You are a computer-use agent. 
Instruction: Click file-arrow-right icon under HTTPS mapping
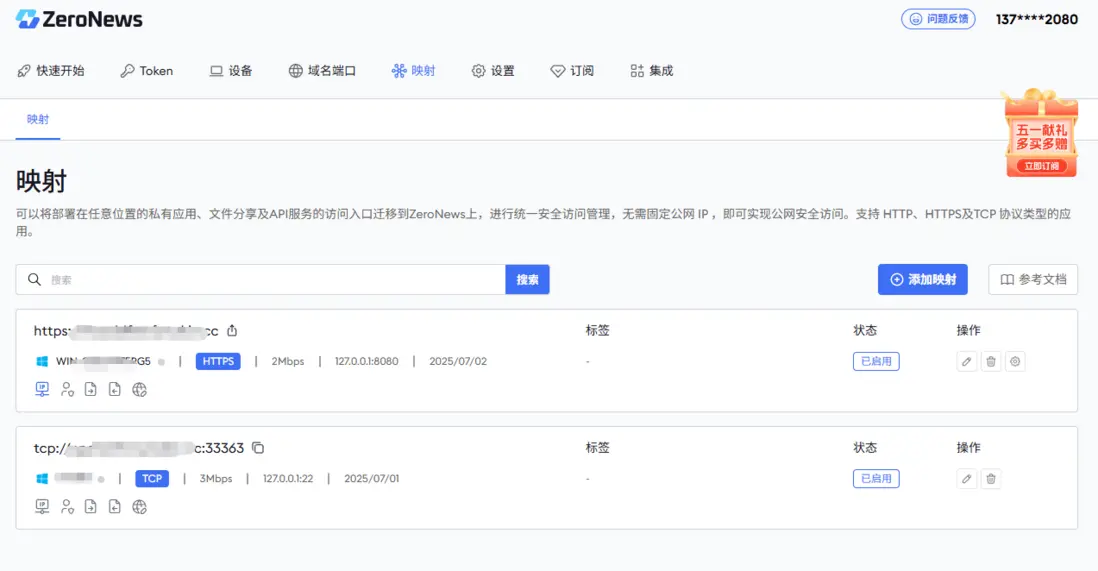coord(90,390)
